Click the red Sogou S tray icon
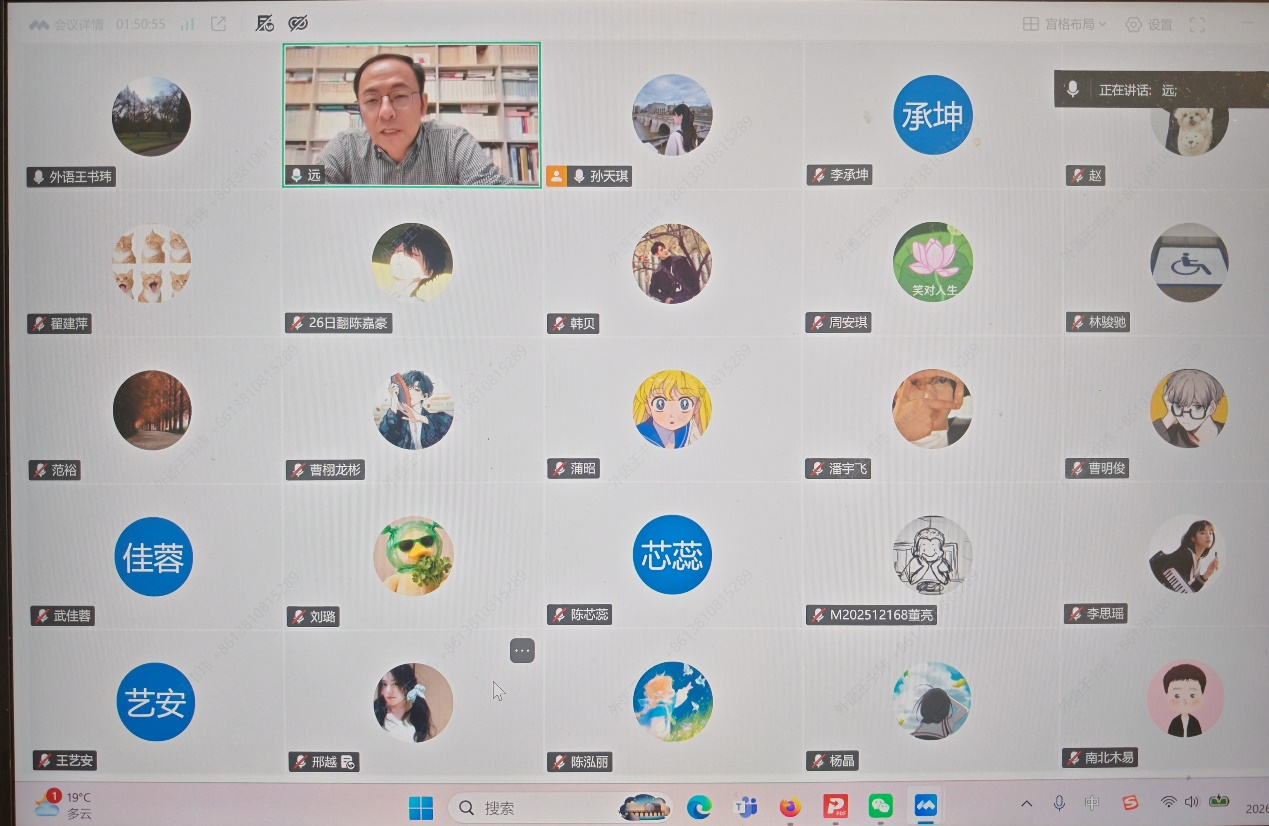Image resolution: width=1269 pixels, height=826 pixels. click(x=1130, y=803)
